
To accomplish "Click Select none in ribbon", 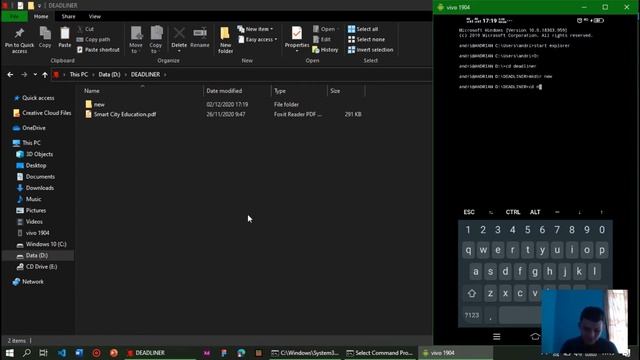I will (x=366, y=40).
